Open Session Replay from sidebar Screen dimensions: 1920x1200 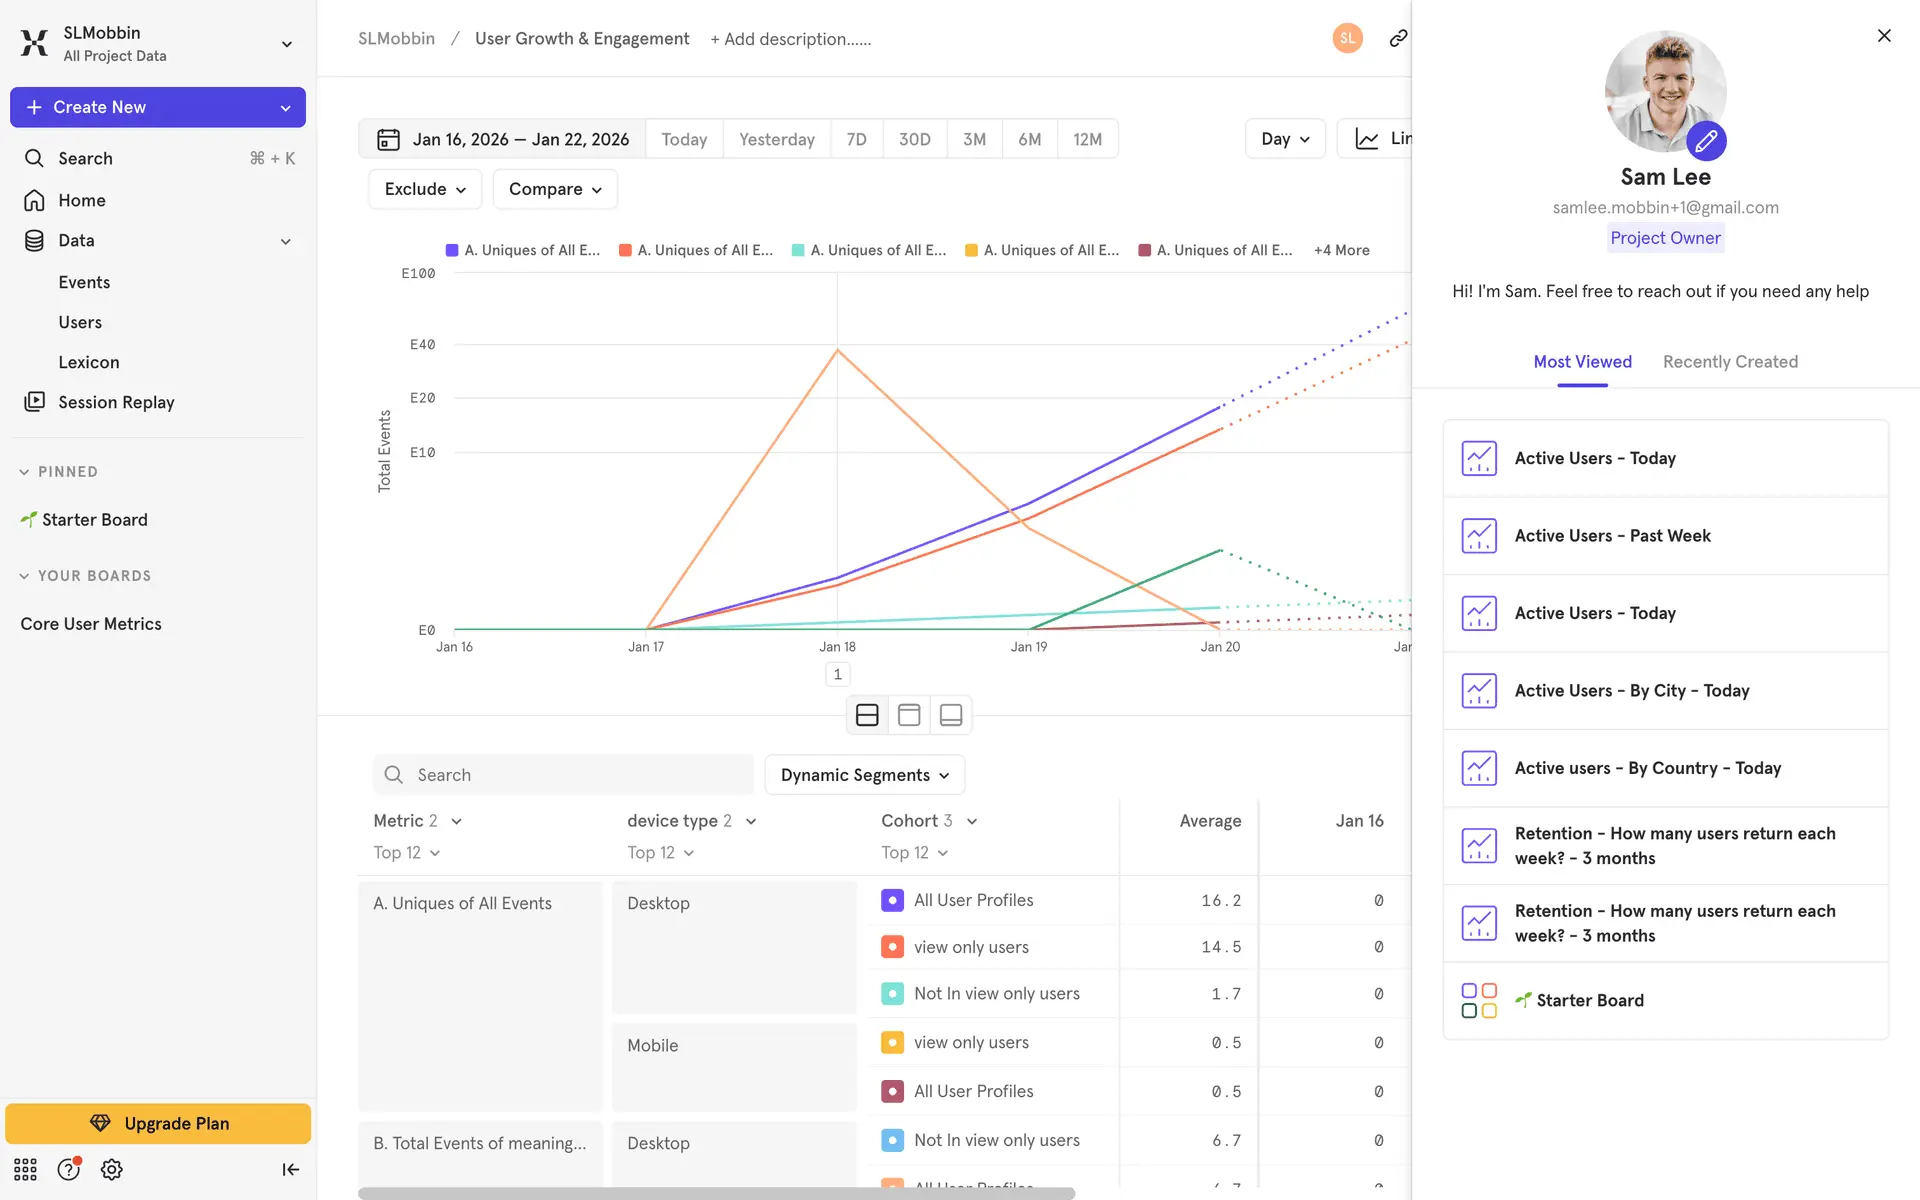pos(116,402)
